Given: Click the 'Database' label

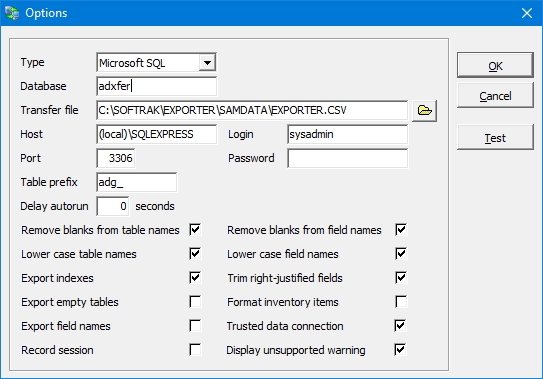Looking at the screenshot, I should (43, 86).
